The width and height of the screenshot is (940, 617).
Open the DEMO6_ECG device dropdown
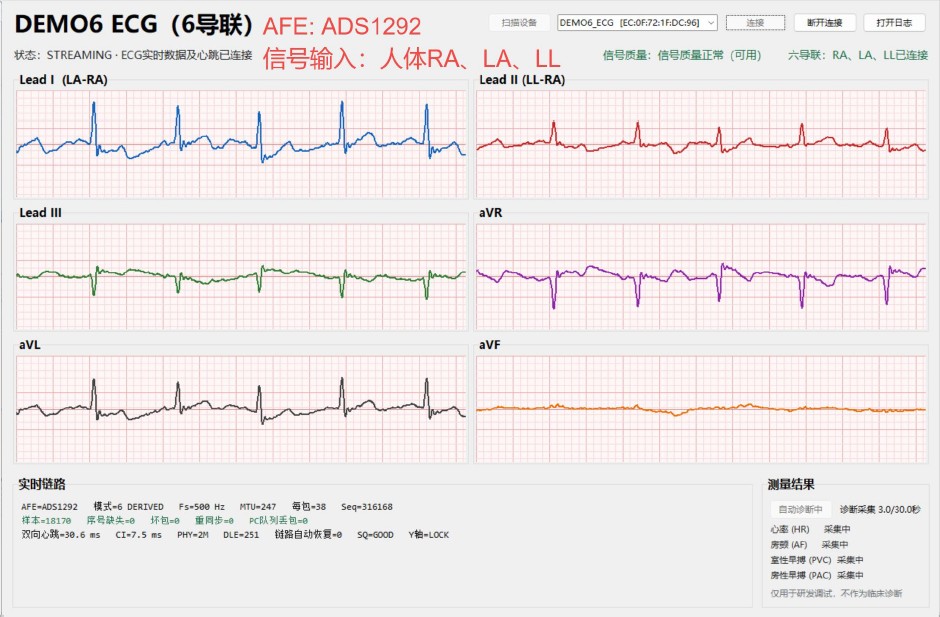point(637,23)
